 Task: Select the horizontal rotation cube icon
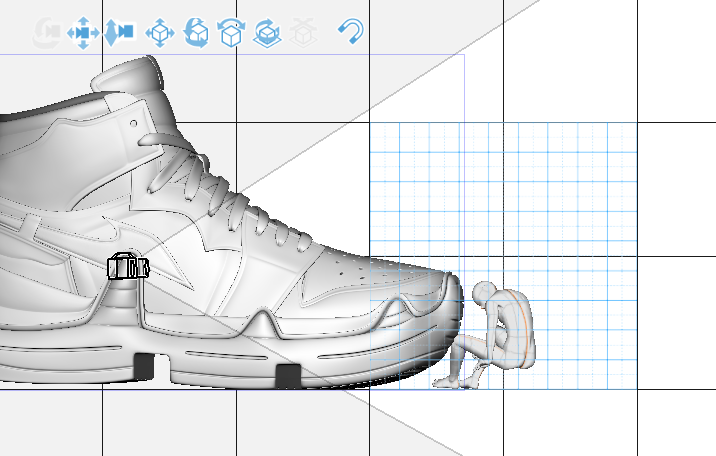pyautogui.click(x=231, y=33)
